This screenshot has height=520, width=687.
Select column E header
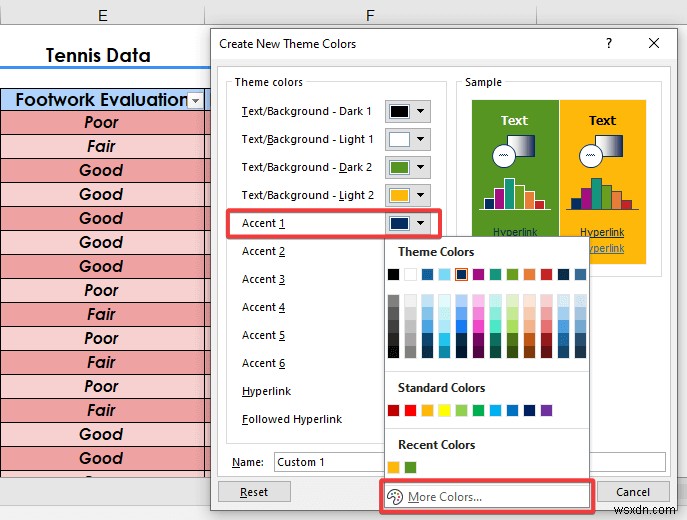(103, 15)
